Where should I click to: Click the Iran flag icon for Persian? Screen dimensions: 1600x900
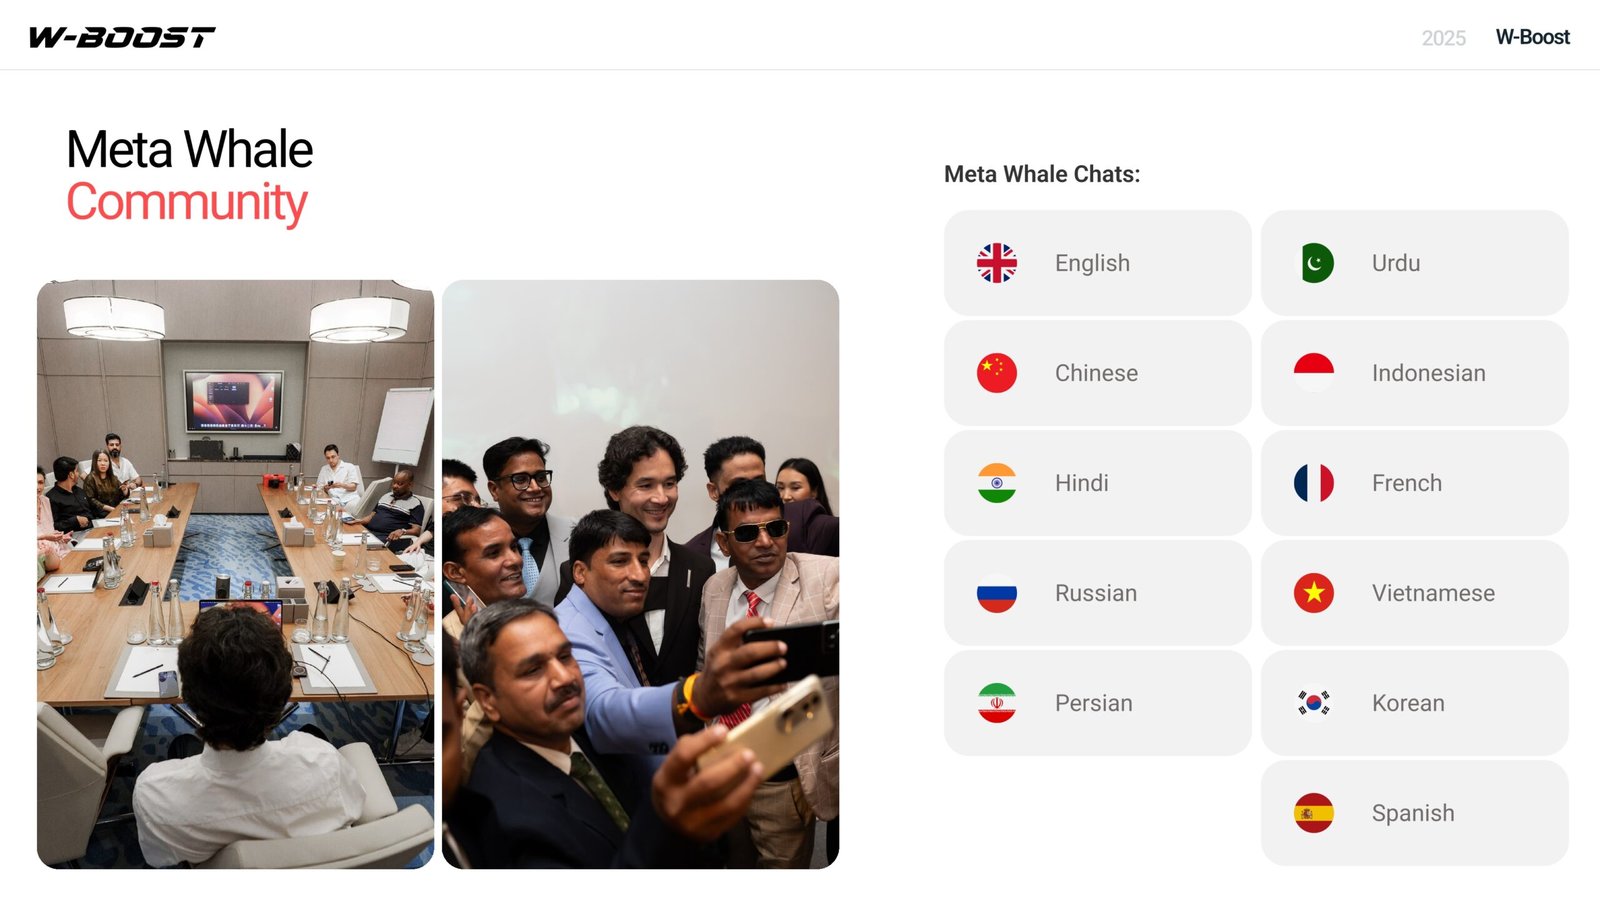coord(996,703)
